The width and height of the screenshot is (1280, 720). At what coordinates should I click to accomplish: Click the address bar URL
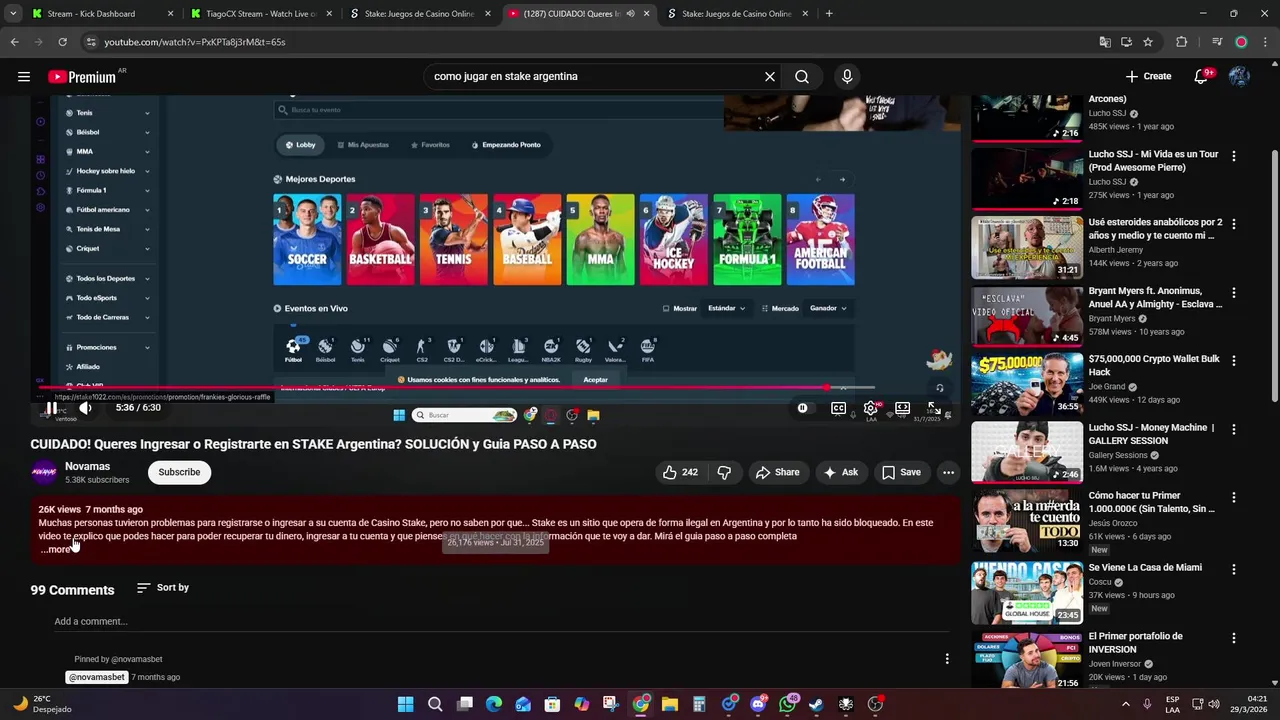(195, 42)
